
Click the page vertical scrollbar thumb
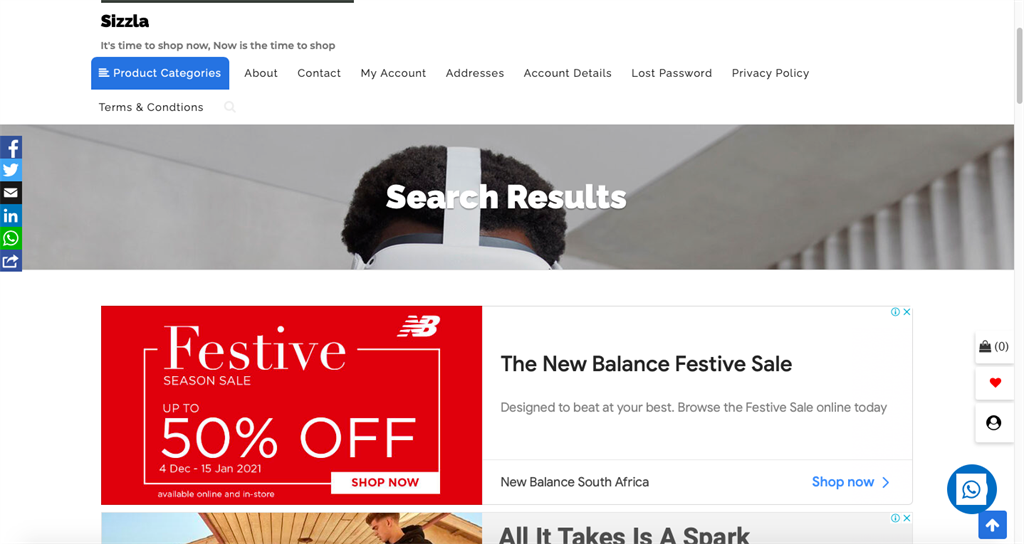click(1019, 65)
